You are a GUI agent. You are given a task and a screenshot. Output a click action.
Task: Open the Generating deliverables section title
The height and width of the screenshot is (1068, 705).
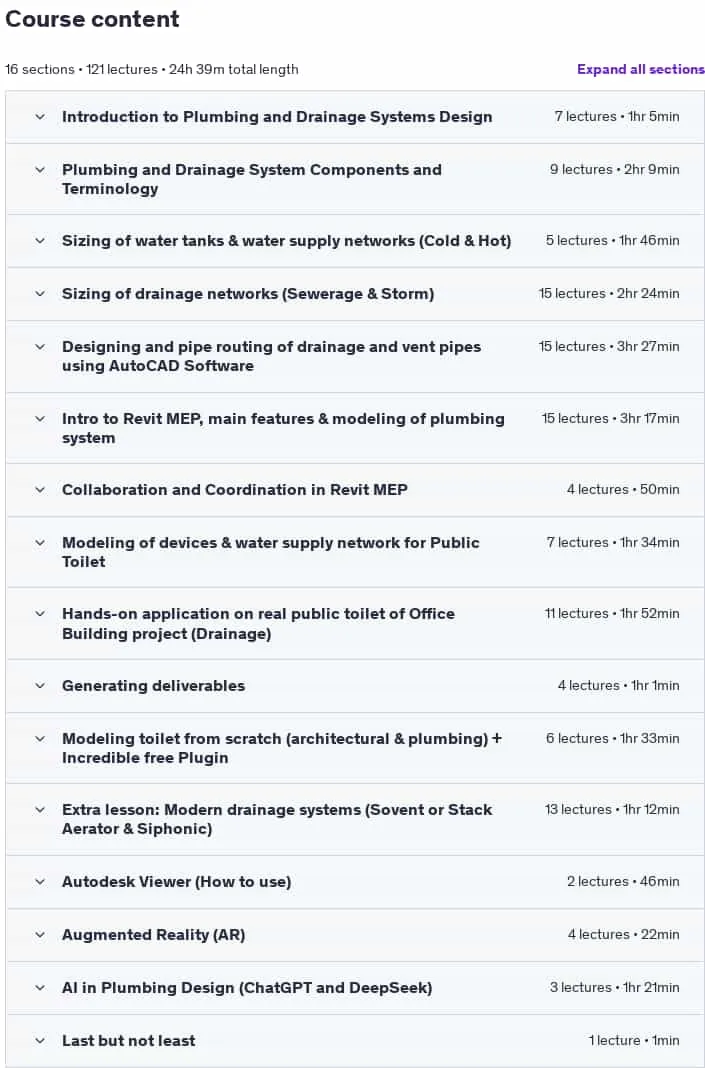(x=153, y=686)
